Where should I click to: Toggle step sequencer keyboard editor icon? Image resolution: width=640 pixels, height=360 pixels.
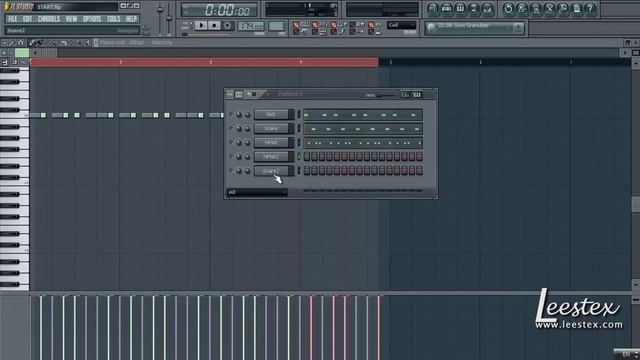click(417, 95)
